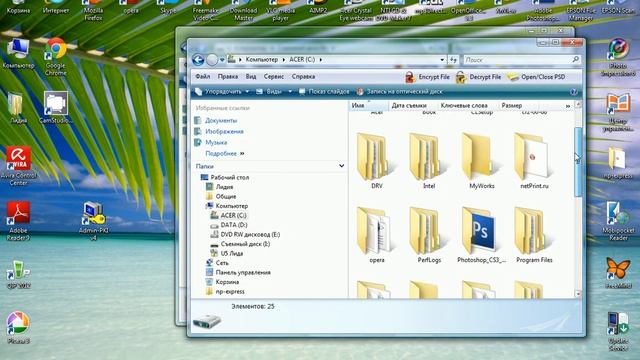640x360 pixels.
Task: Select US Лида in the folder tree
Action: [x=231, y=253]
